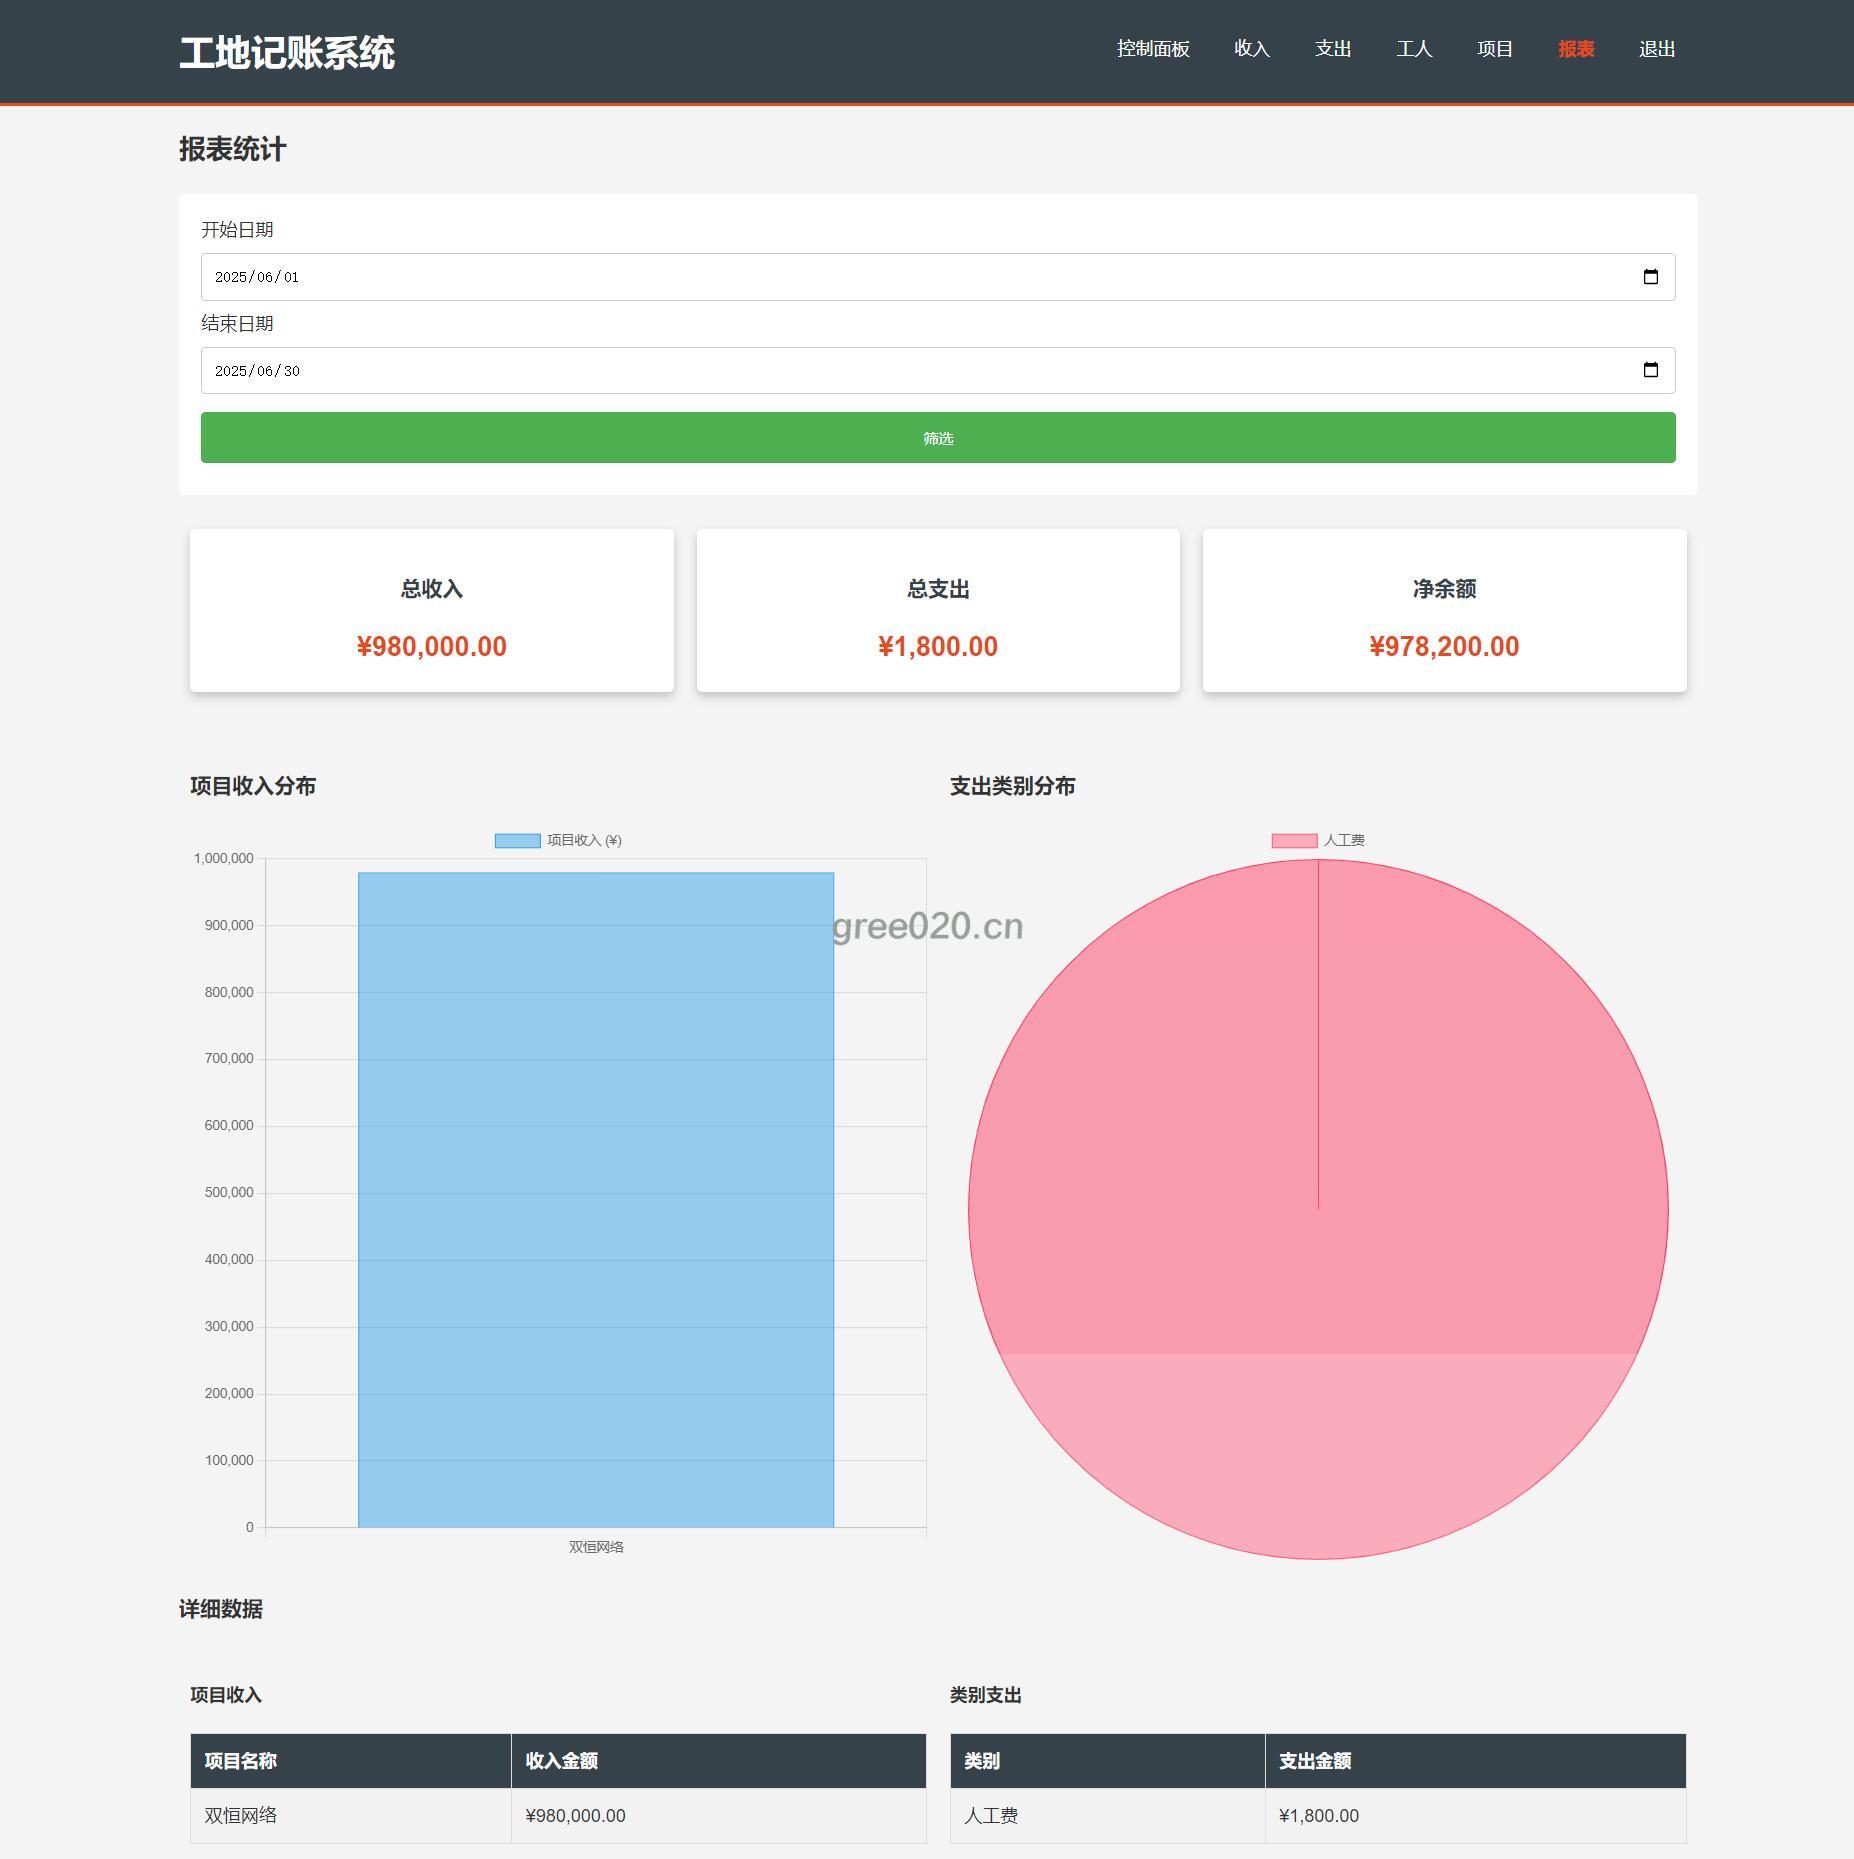Open calendar picker for end date
The height and width of the screenshot is (1859, 1854).
(x=1650, y=371)
